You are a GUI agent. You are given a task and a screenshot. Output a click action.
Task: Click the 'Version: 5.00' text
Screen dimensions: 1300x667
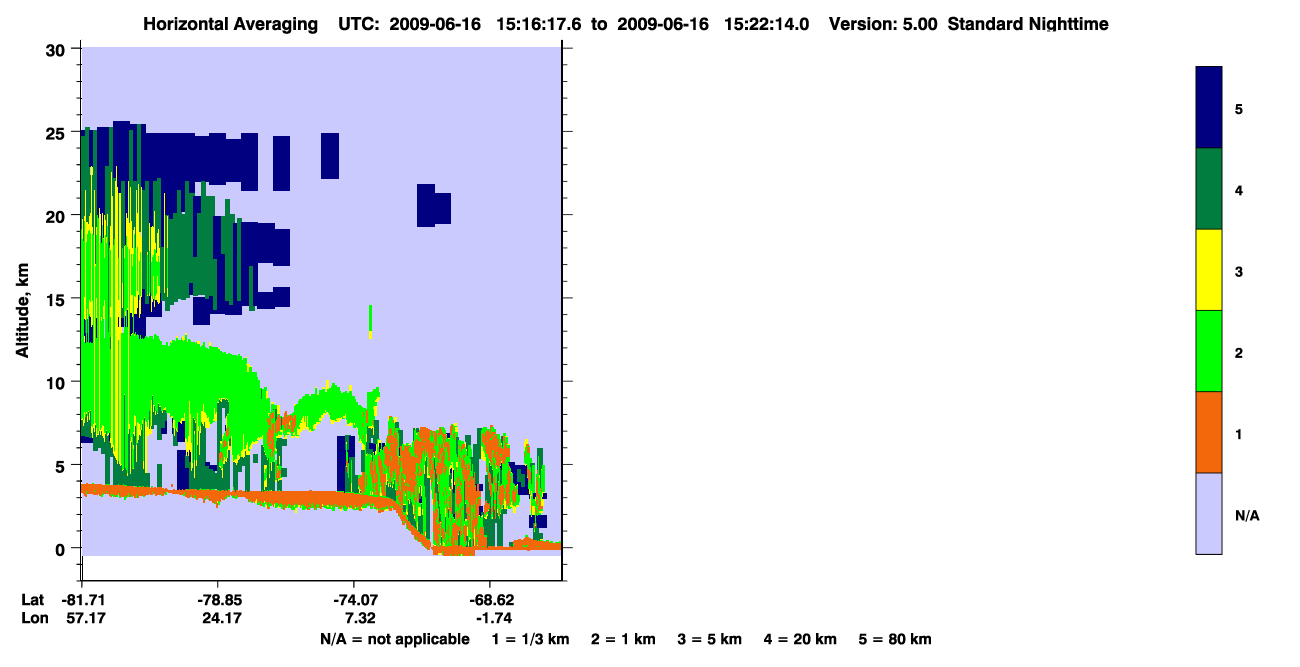883,24
